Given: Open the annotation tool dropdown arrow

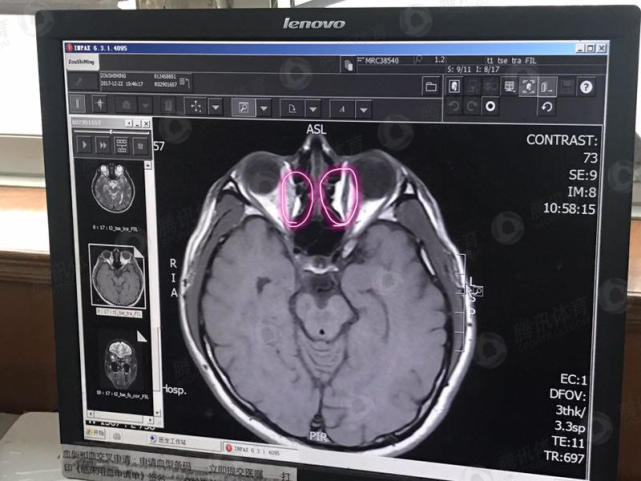Looking at the screenshot, I should tap(363, 110).
